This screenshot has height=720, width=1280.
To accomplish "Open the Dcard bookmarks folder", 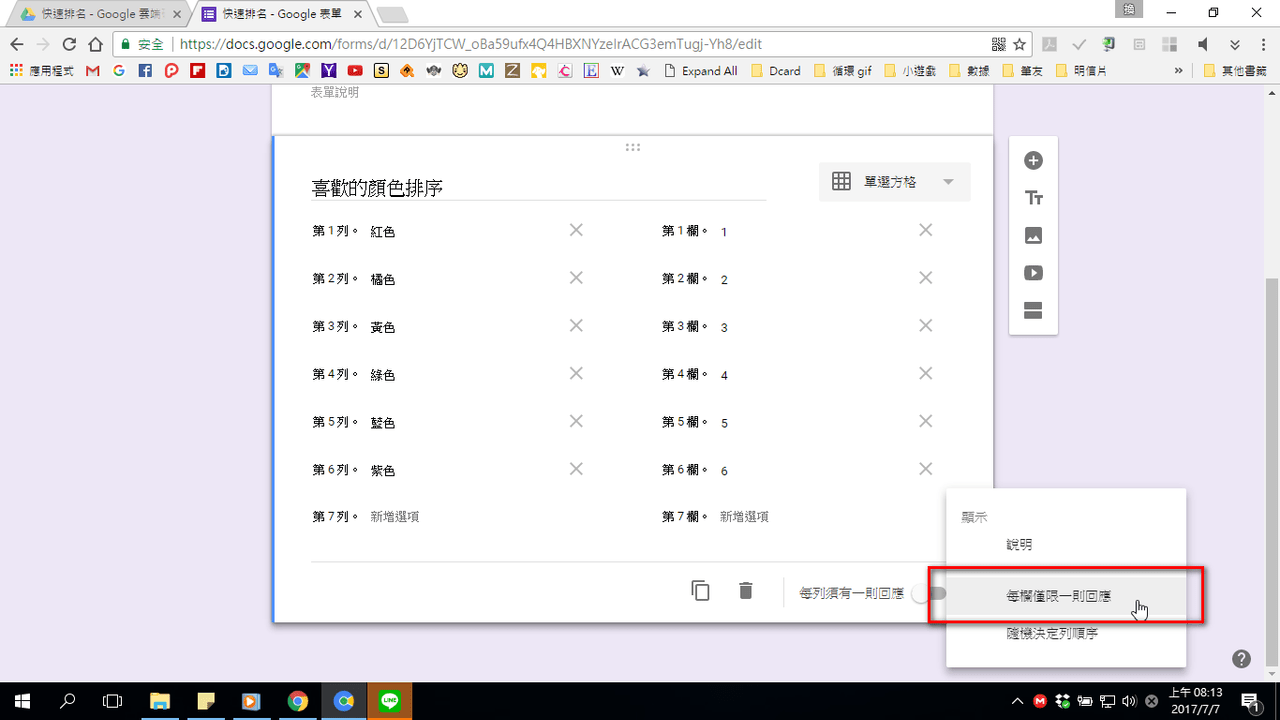I will point(776,71).
